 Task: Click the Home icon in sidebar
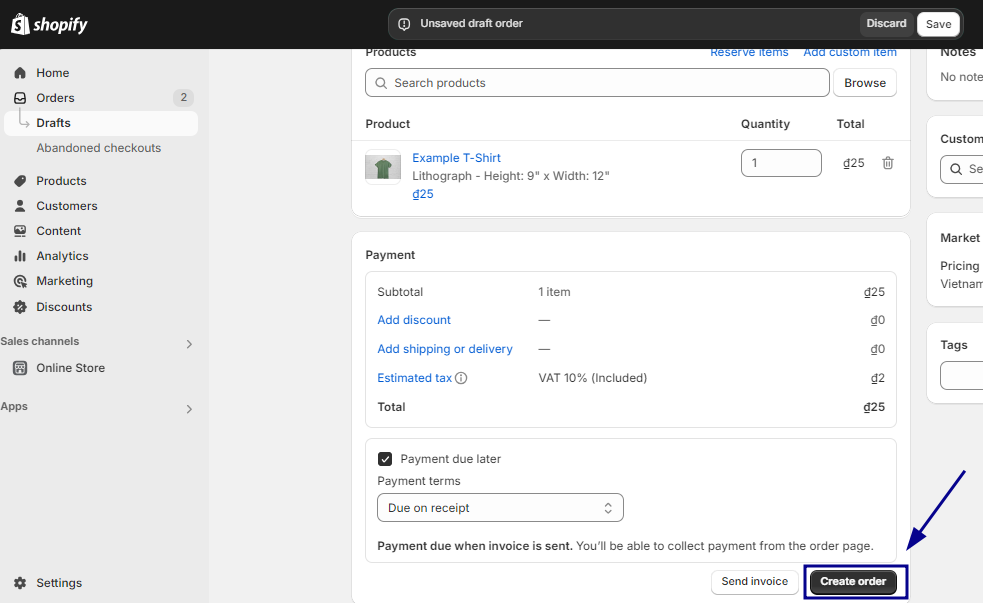click(20, 73)
